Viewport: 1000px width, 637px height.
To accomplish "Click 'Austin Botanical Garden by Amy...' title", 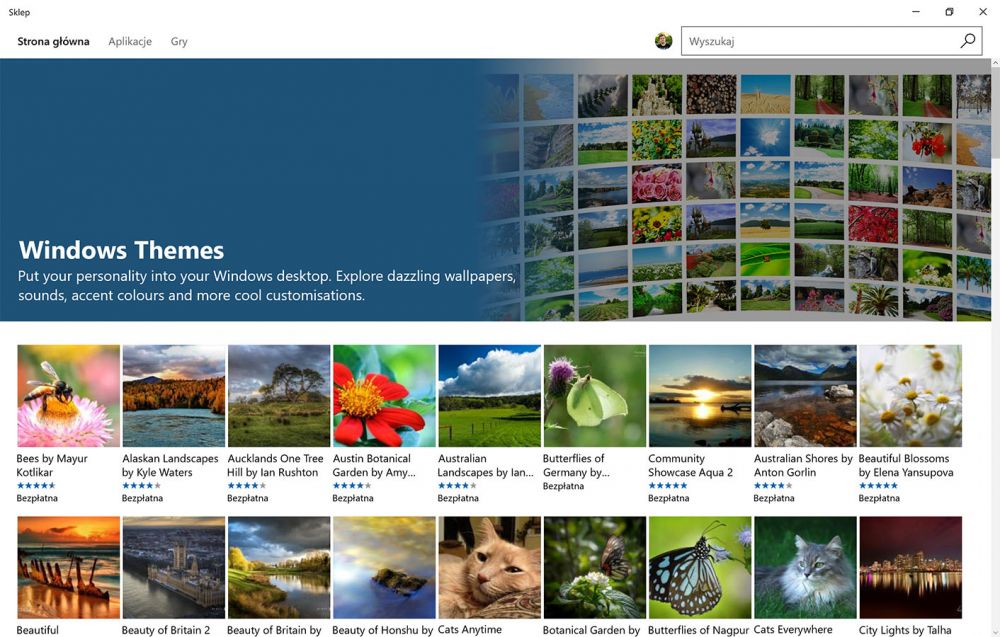I will [x=374, y=465].
